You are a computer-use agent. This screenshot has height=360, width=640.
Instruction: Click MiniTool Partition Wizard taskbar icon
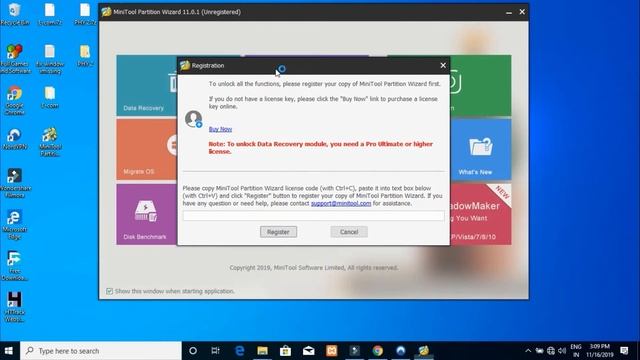pyautogui.click(x=424, y=351)
